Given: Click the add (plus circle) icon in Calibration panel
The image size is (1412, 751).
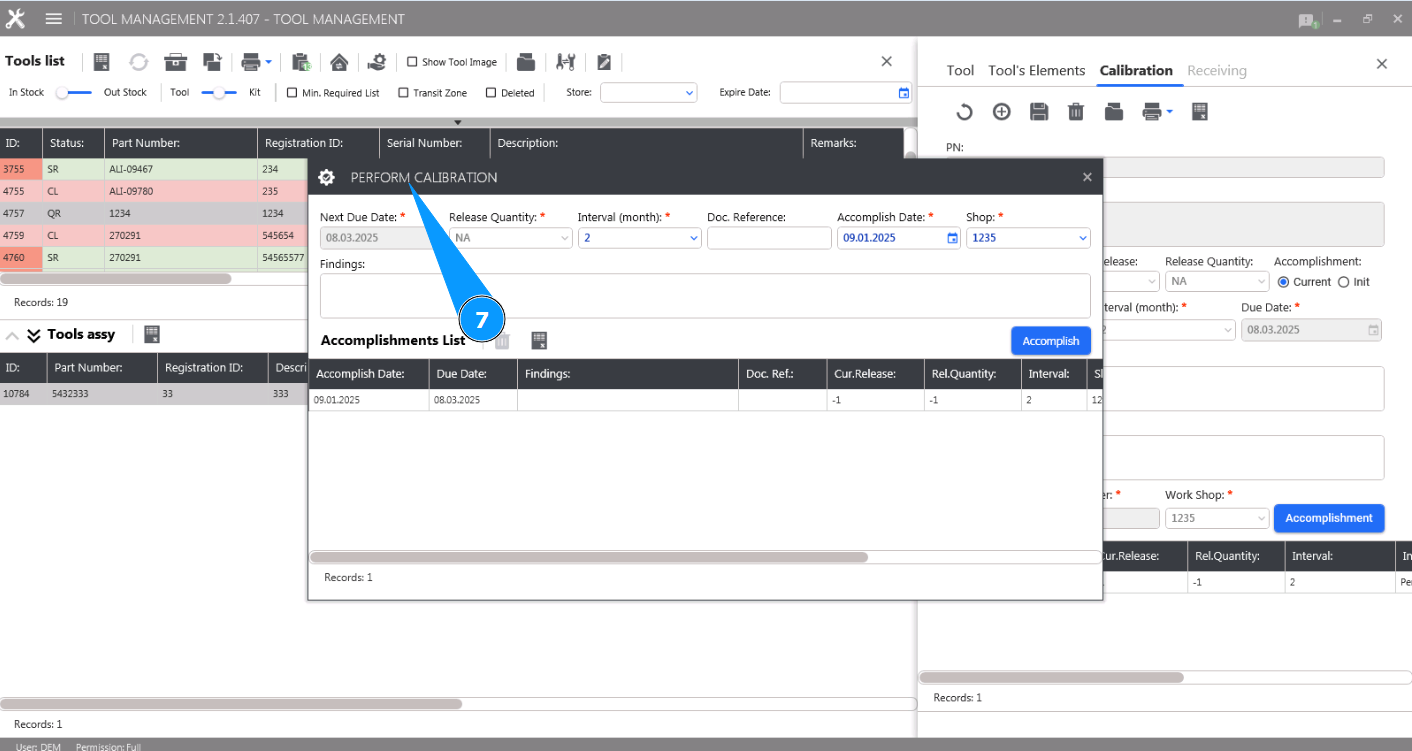Looking at the screenshot, I should tap(1001, 112).
